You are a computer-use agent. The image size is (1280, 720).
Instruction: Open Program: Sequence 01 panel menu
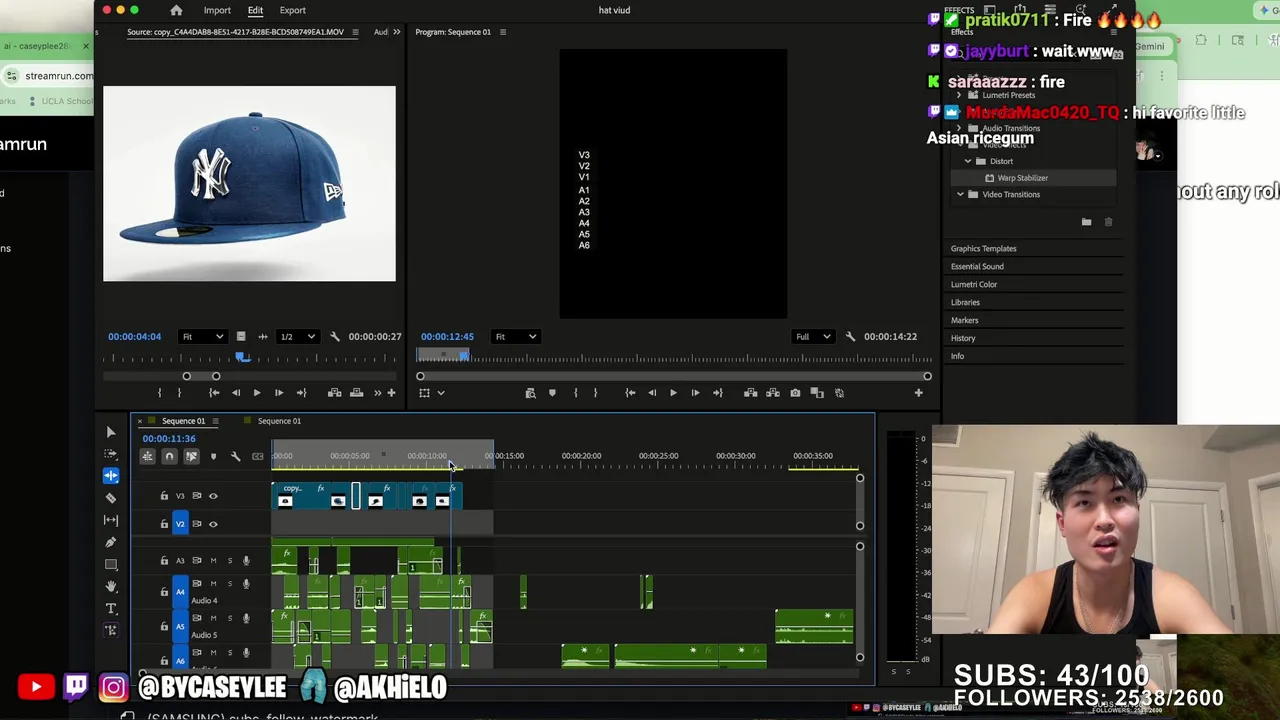click(502, 32)
